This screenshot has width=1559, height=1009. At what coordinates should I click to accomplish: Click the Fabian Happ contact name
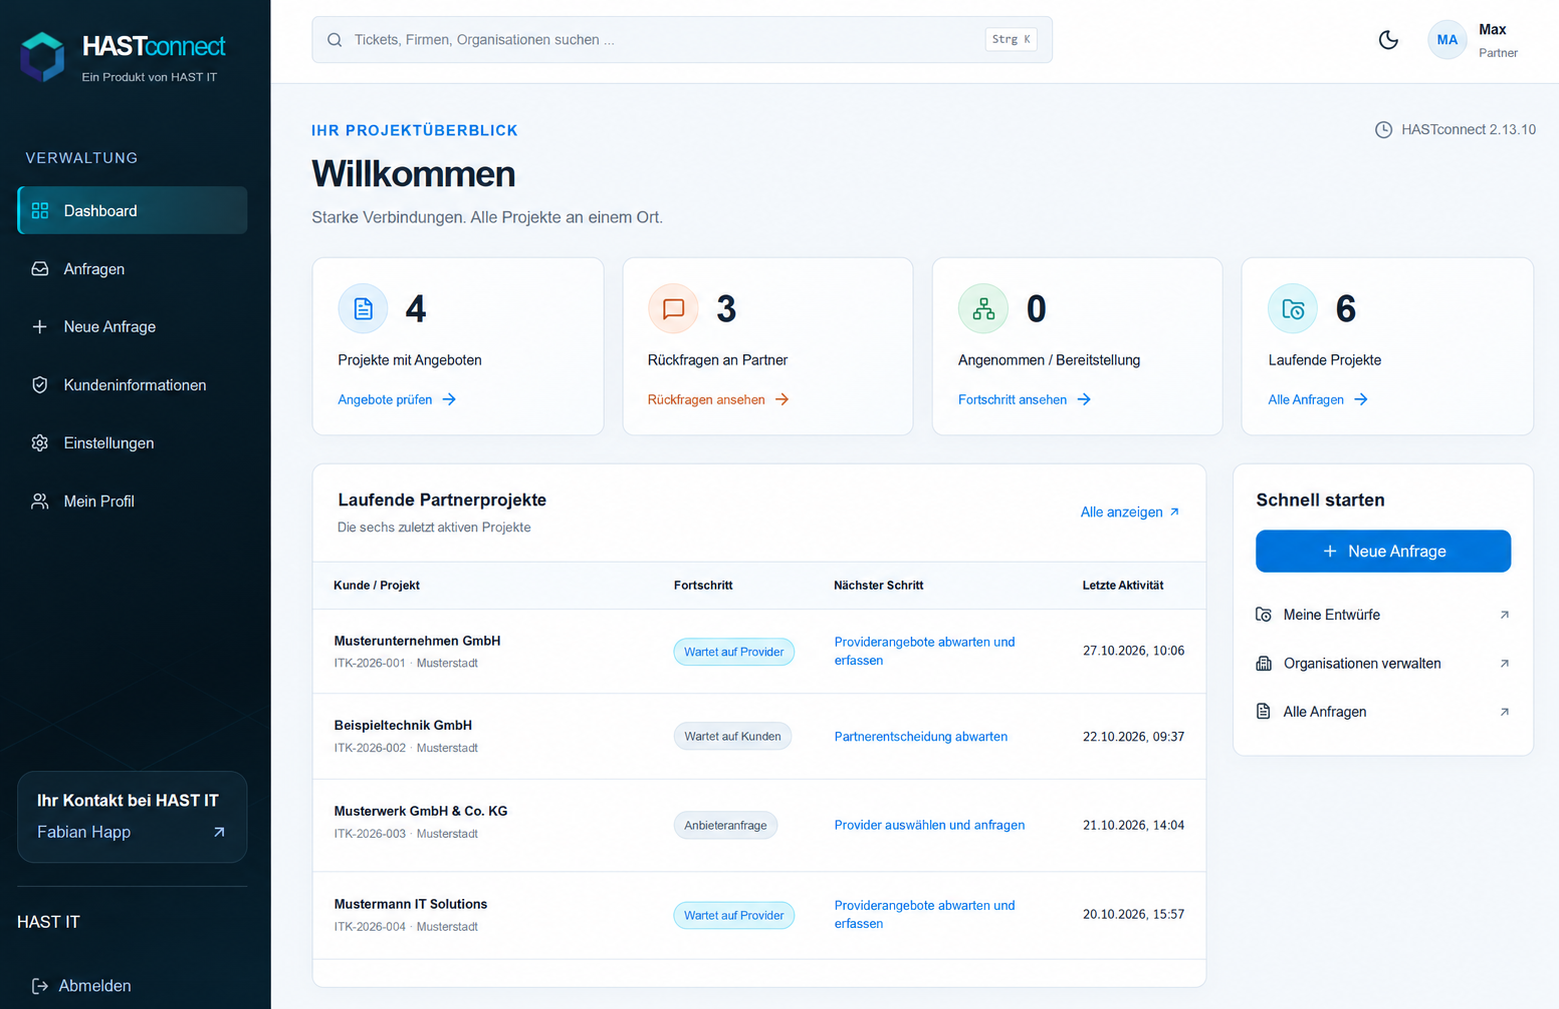point(84,832)
